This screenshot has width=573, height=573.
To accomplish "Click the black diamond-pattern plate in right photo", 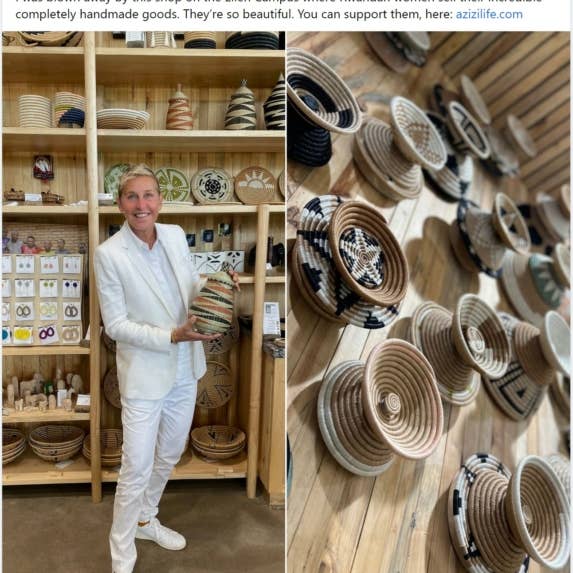I will click(513, 391).
